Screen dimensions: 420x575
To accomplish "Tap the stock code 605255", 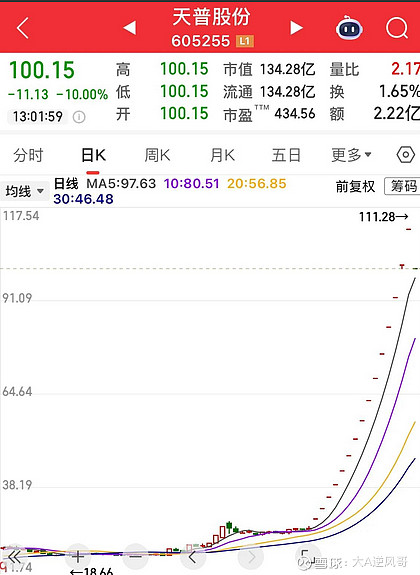I will tap(201, 41).
